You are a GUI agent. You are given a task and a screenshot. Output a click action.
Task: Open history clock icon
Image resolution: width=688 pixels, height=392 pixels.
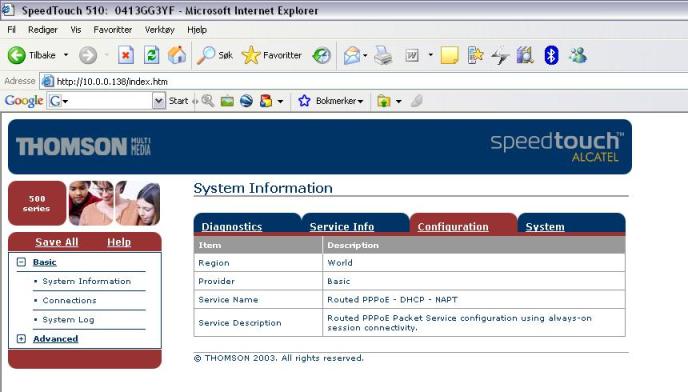[x=321, y=55]
